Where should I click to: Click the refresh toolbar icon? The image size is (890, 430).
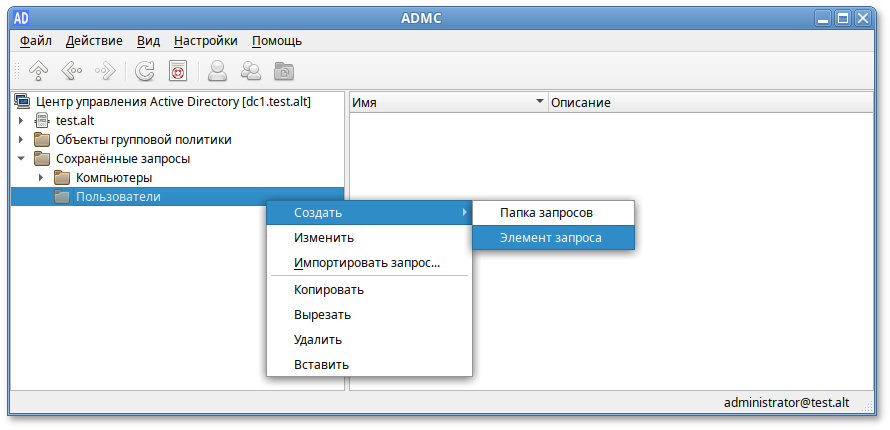pyautogui.click(x=145, y=71)
